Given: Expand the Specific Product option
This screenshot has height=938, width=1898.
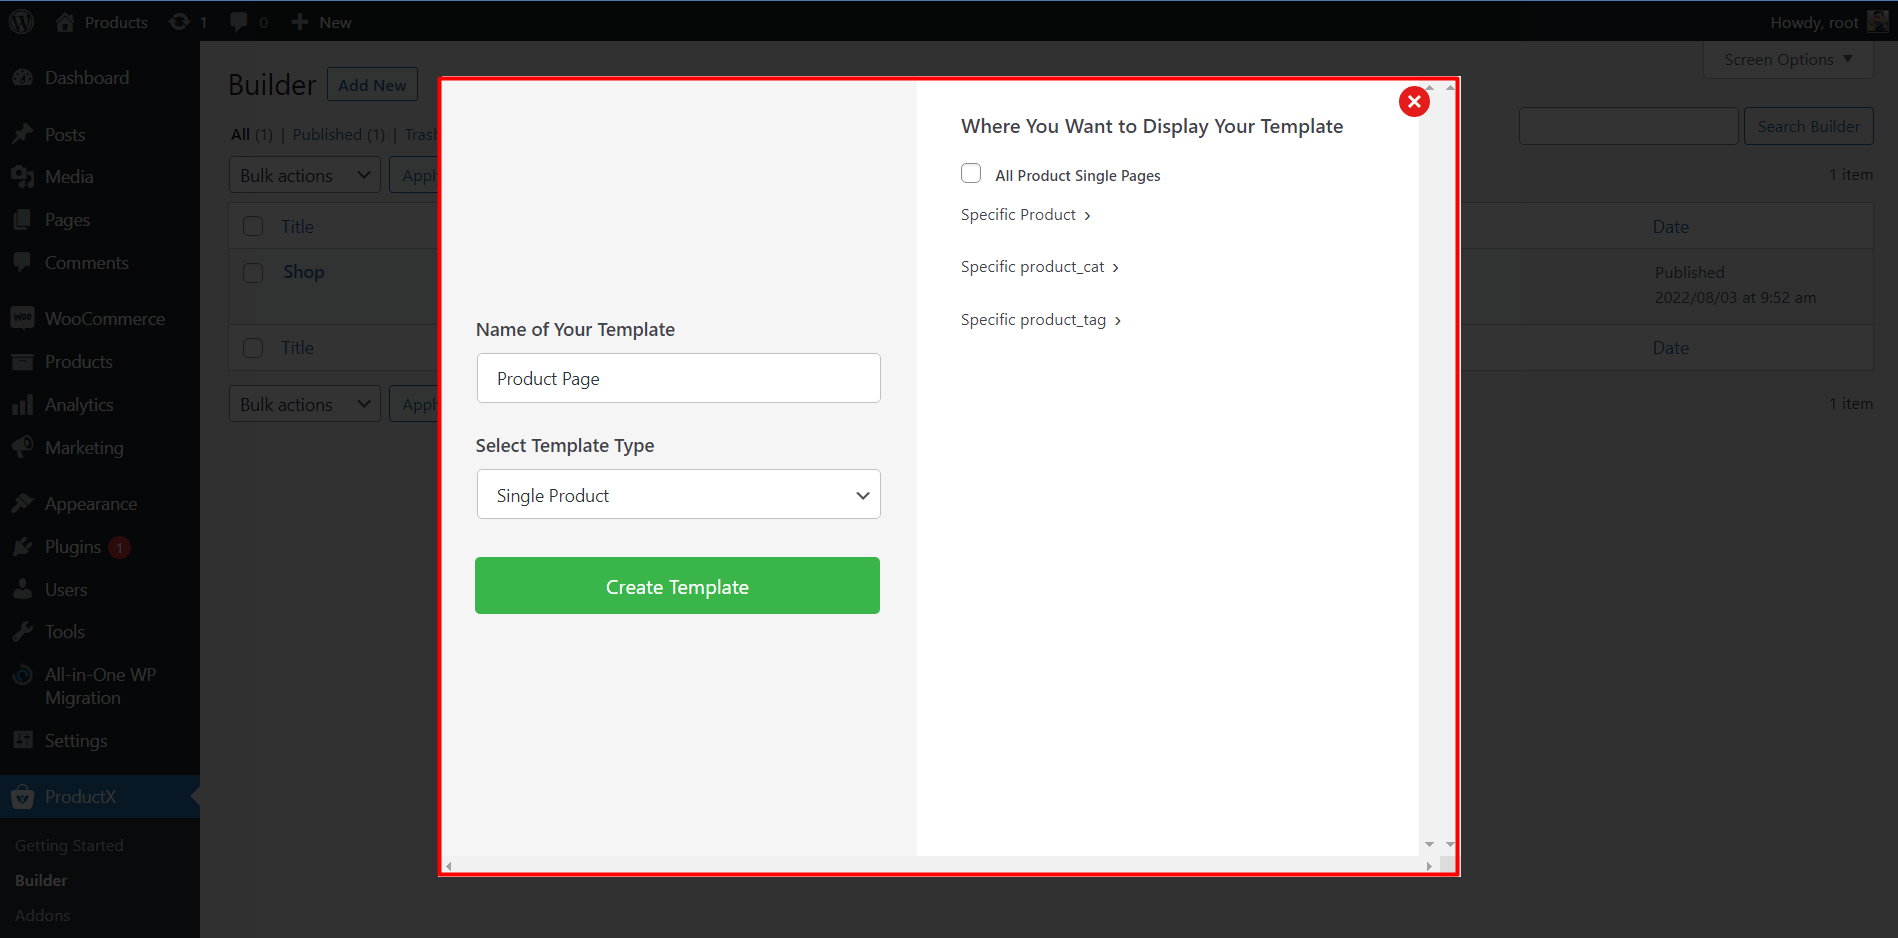Looking at the screenshot, I should (1026, 215).
